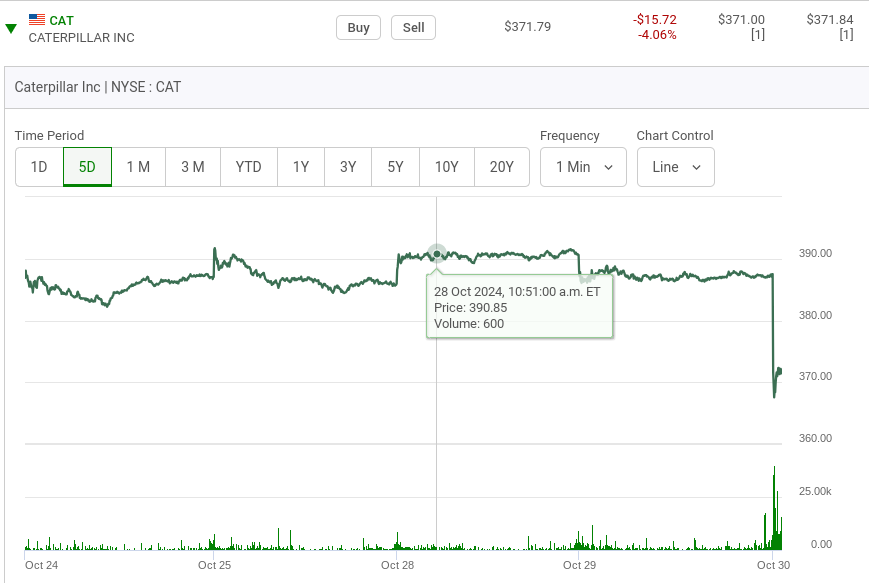The width and height of the screenshot is (869, 583).
Task: Click the Time Period label
Action: click(49, 136)
